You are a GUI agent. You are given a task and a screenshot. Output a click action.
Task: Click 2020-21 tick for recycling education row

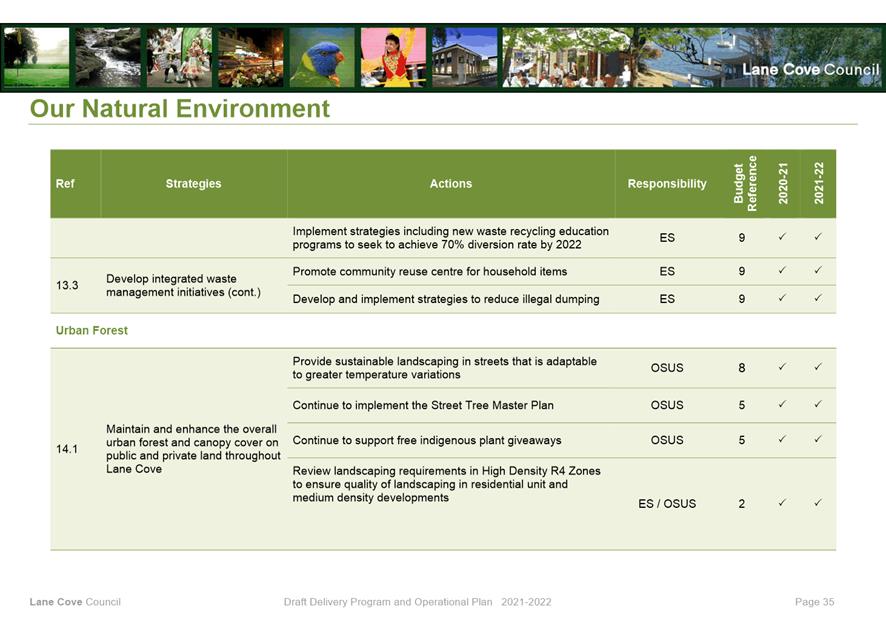[x=782, y=237]
